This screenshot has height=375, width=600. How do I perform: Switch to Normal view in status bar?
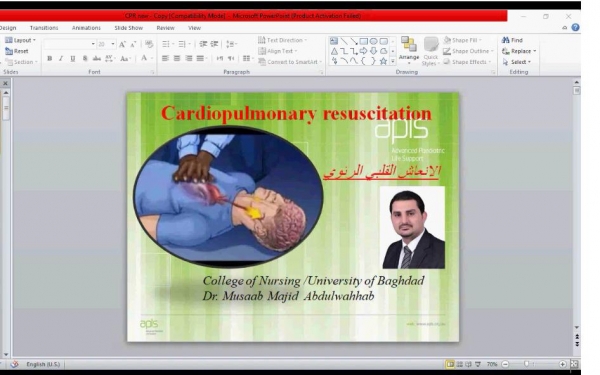tap(450, 364)
